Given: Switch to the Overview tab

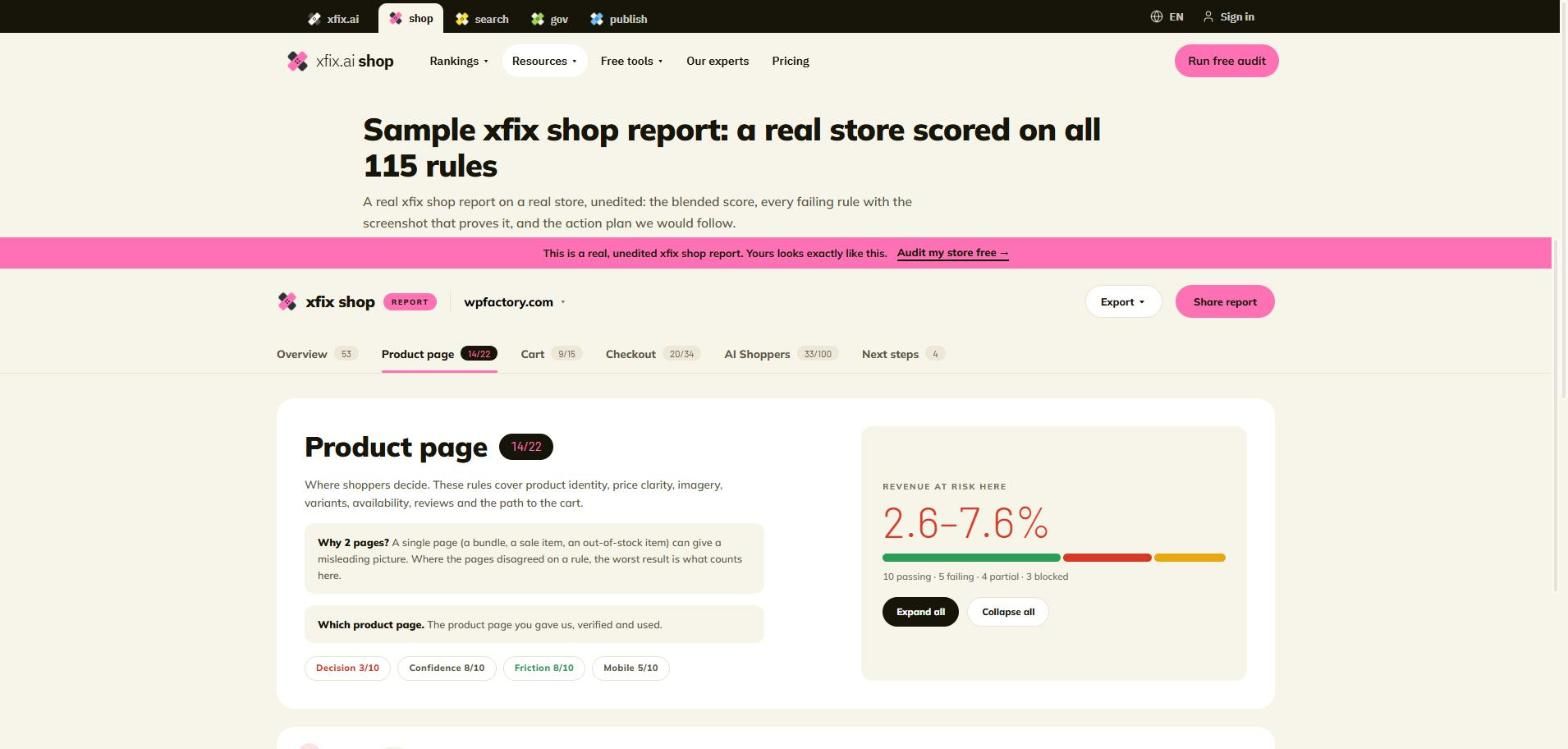Looking at the screenshot, I should 317,354.
